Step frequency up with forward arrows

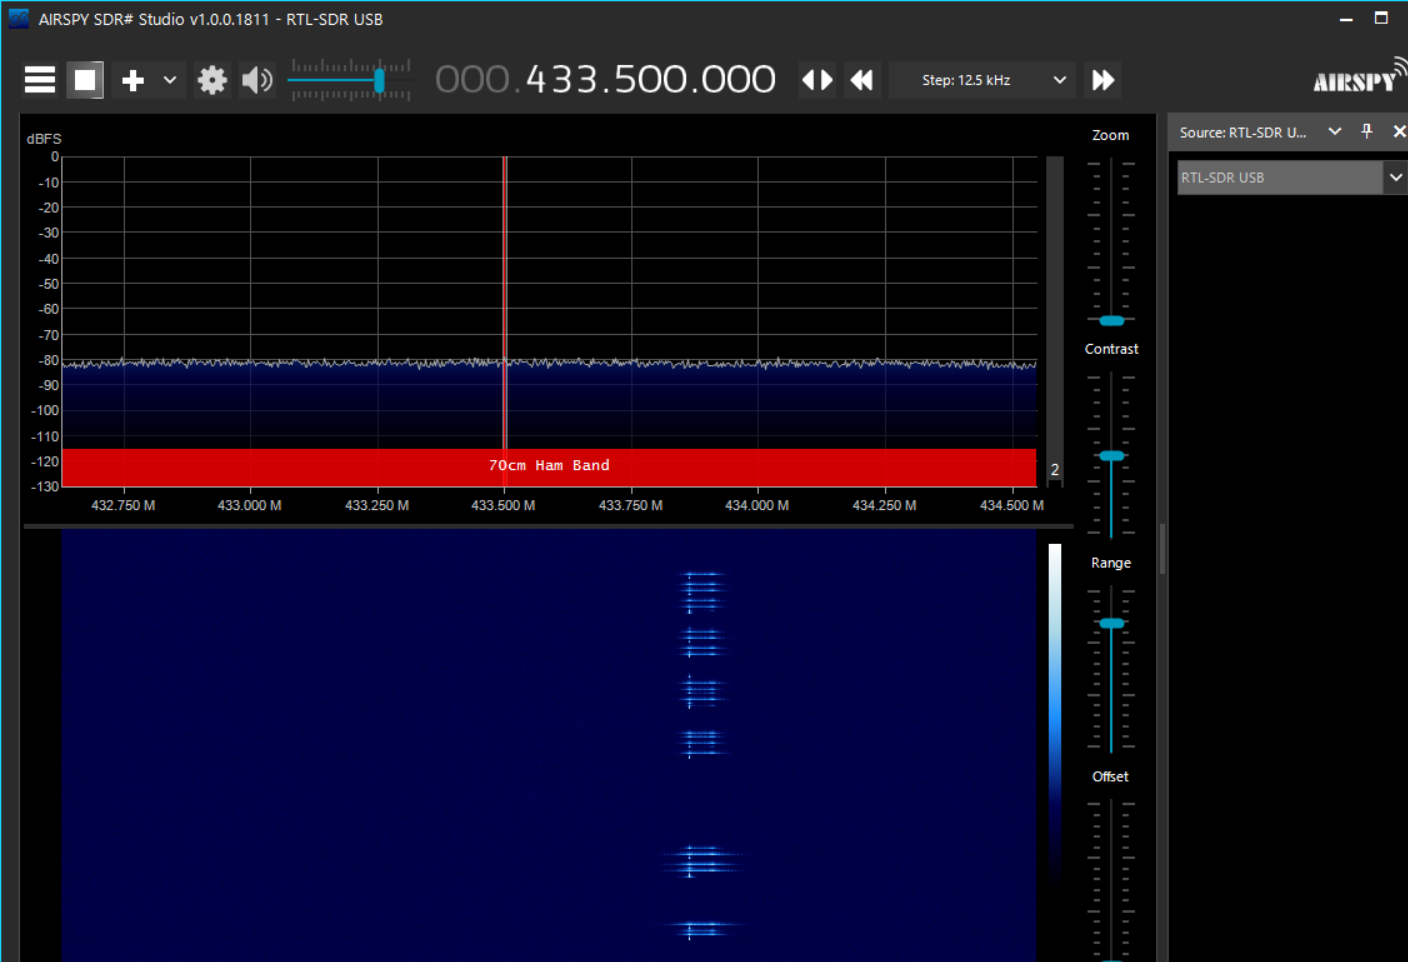[x=1102, y=80]
